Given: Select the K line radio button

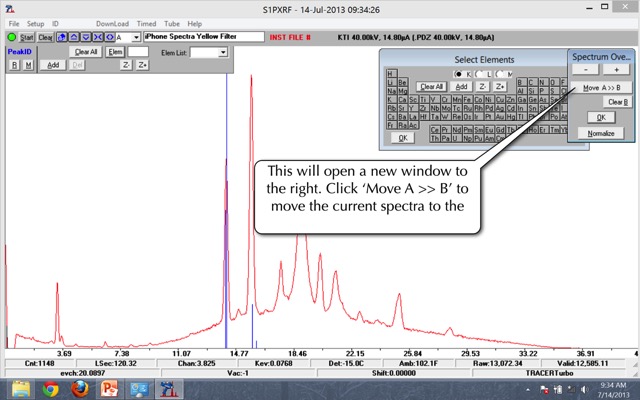Looking at the screenshot, I should click(x=458, y=74).
